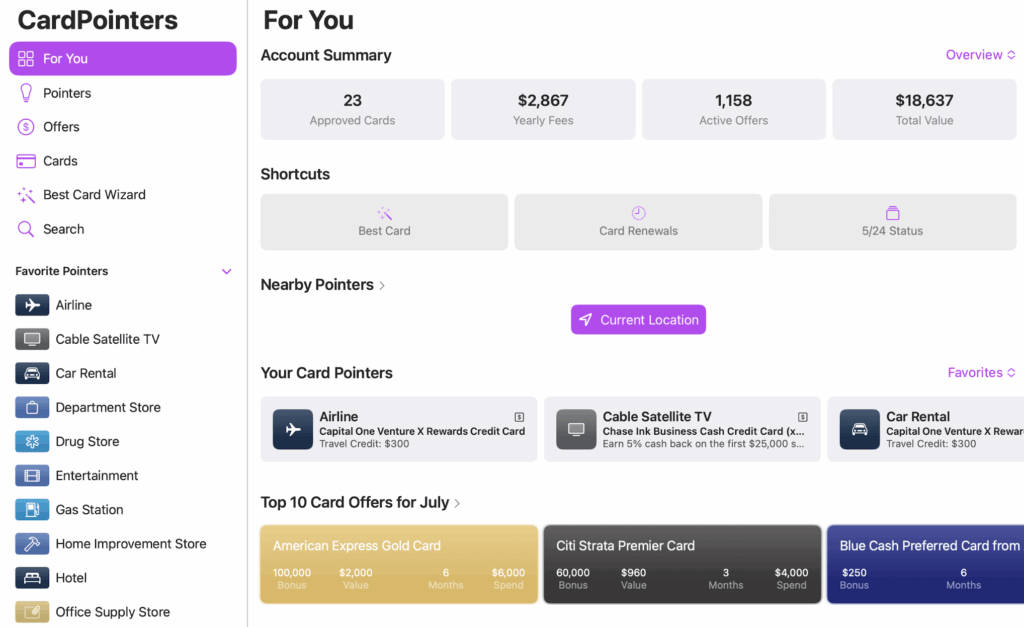Viewport: 1024px width, 627px height.
Task: Open the American Express Gold Card offer
Action: pyautogui.click(x=399, y=564)
